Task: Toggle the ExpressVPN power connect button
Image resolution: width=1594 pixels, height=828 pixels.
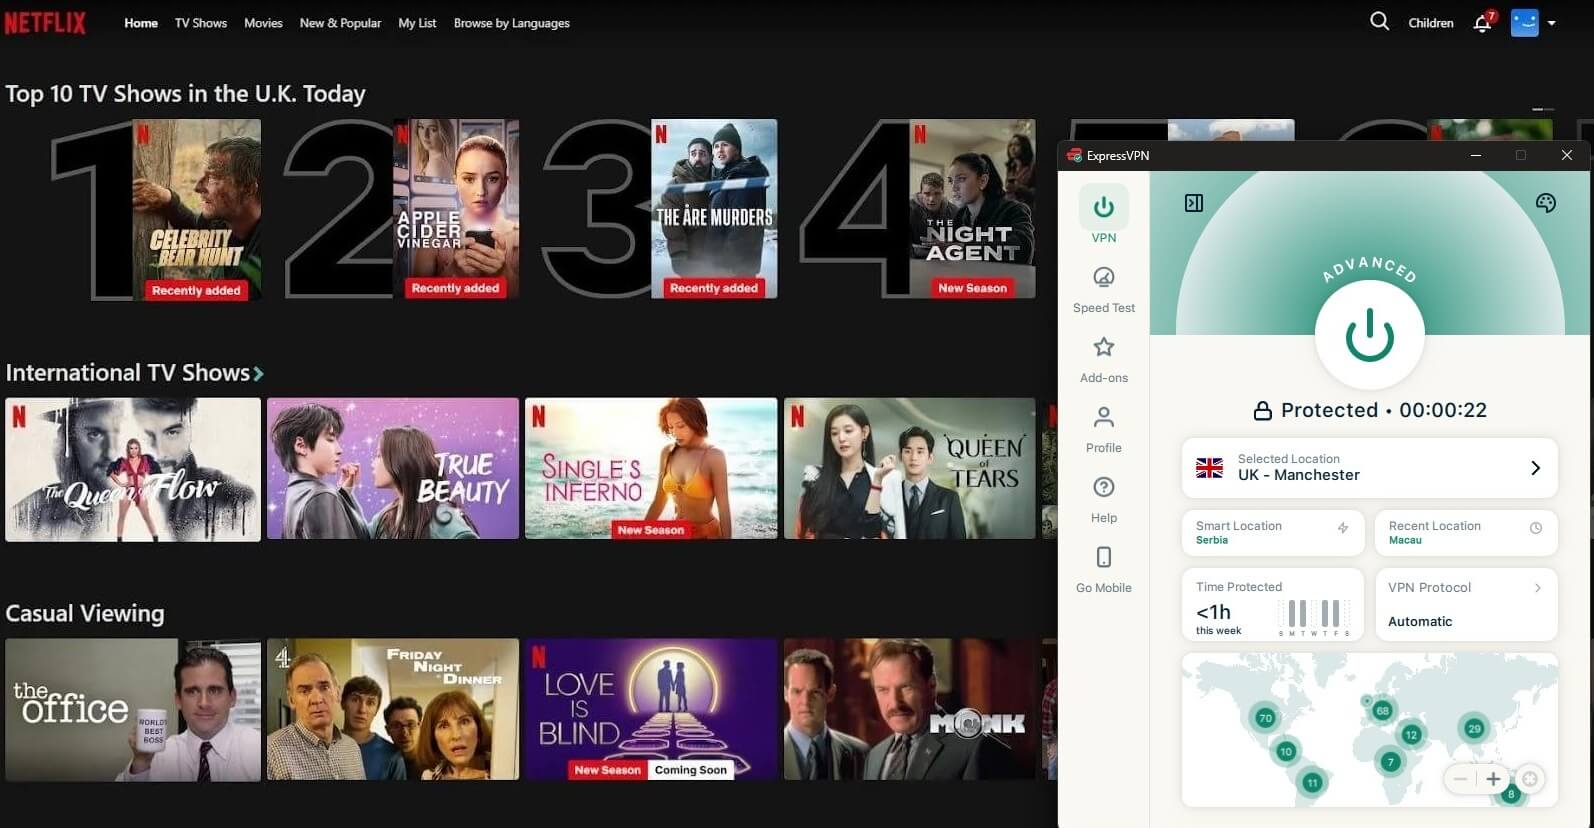Action: (x=1370, y=335)
